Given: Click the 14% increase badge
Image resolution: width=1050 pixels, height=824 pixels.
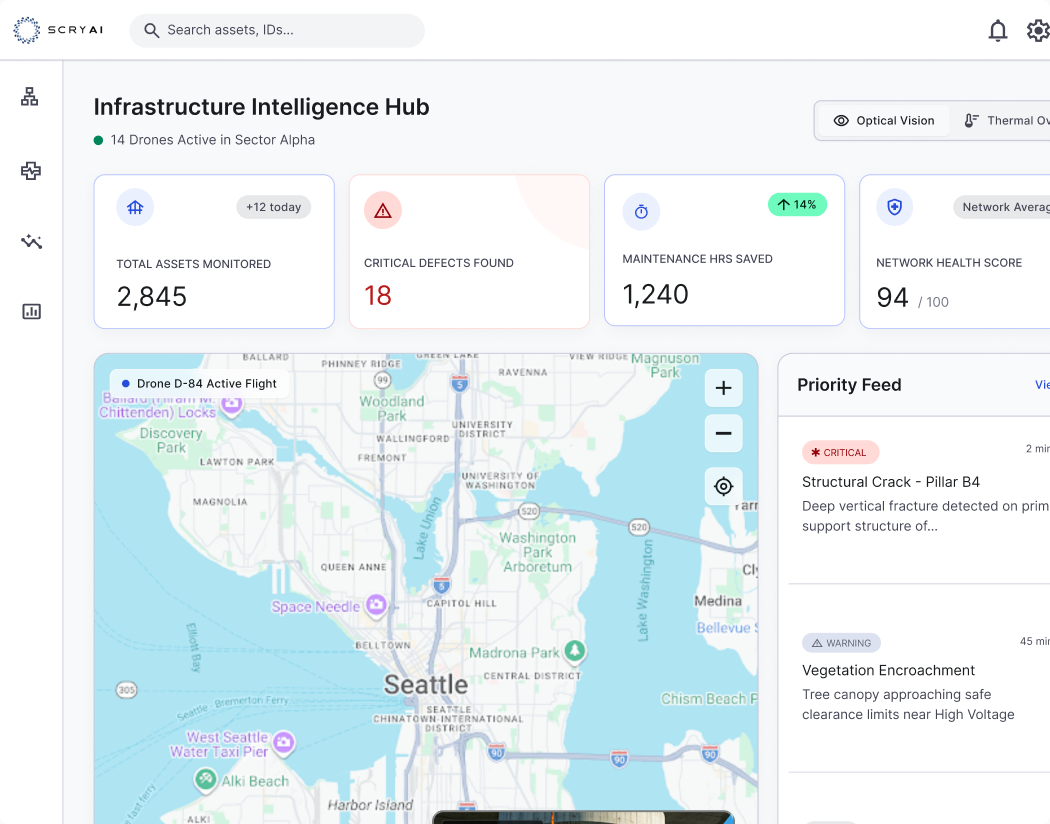Looking at the screenshot, I should (797, 205).
